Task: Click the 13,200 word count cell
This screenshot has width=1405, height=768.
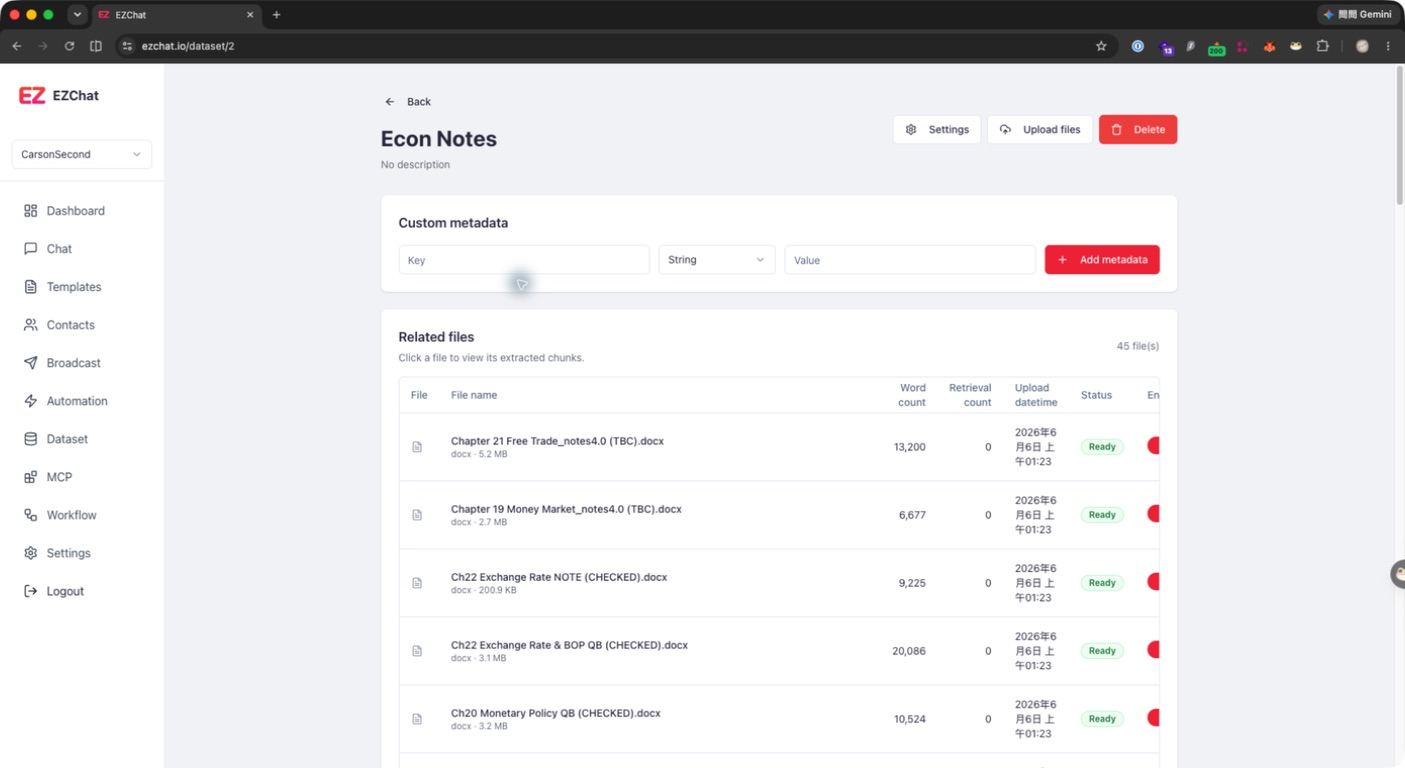Action: [909, 447]
